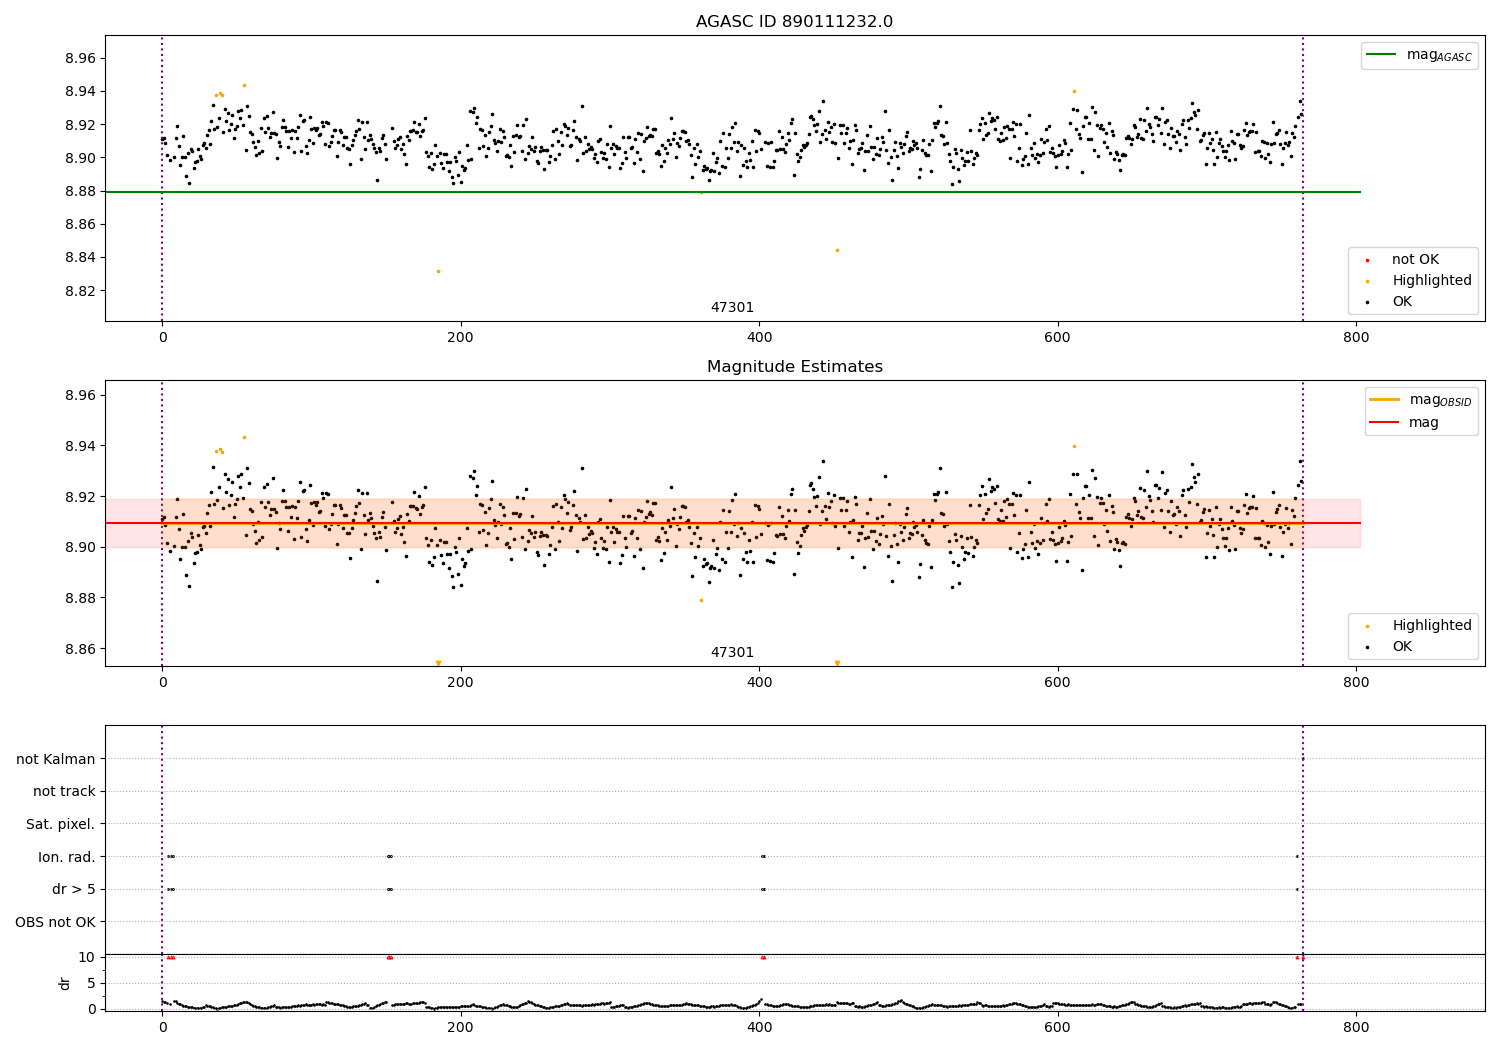Click the green mag AGASC legend line
This screenshot has width=1500, height=1050.
(1383, 55)
